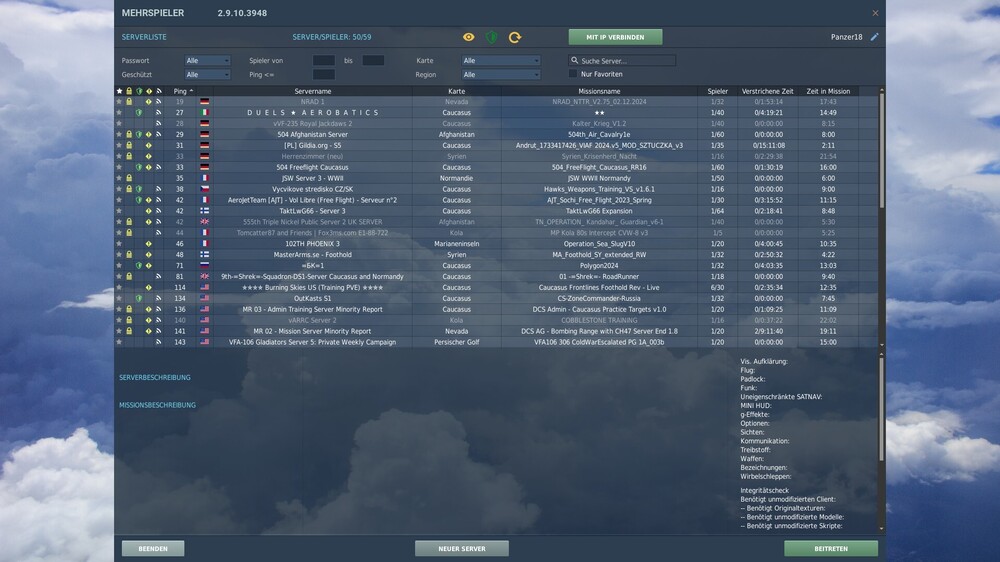Sort by the Karte column header

pos(457,91)
